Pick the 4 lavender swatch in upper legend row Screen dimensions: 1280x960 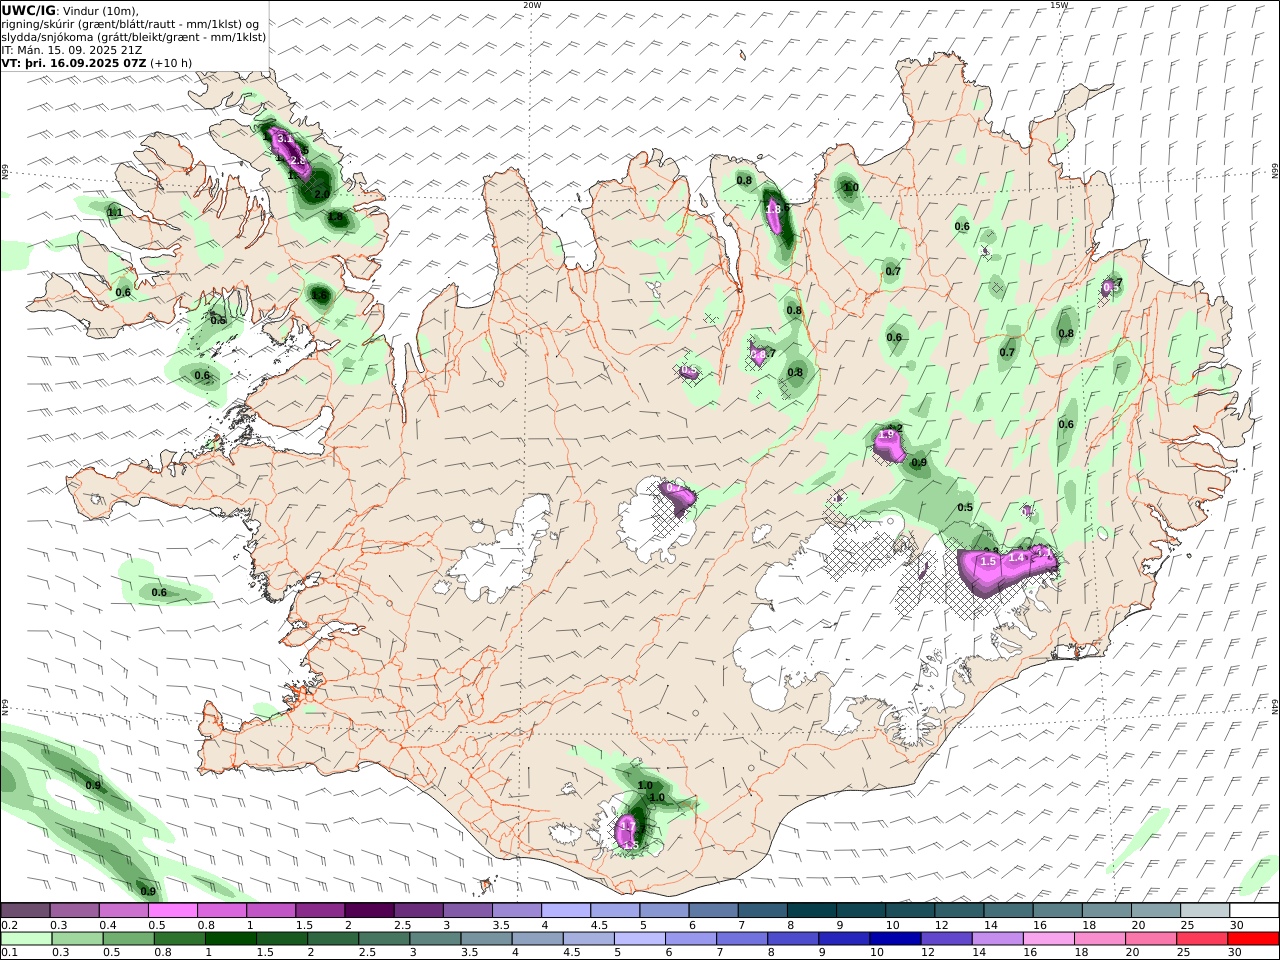(566, 910)
